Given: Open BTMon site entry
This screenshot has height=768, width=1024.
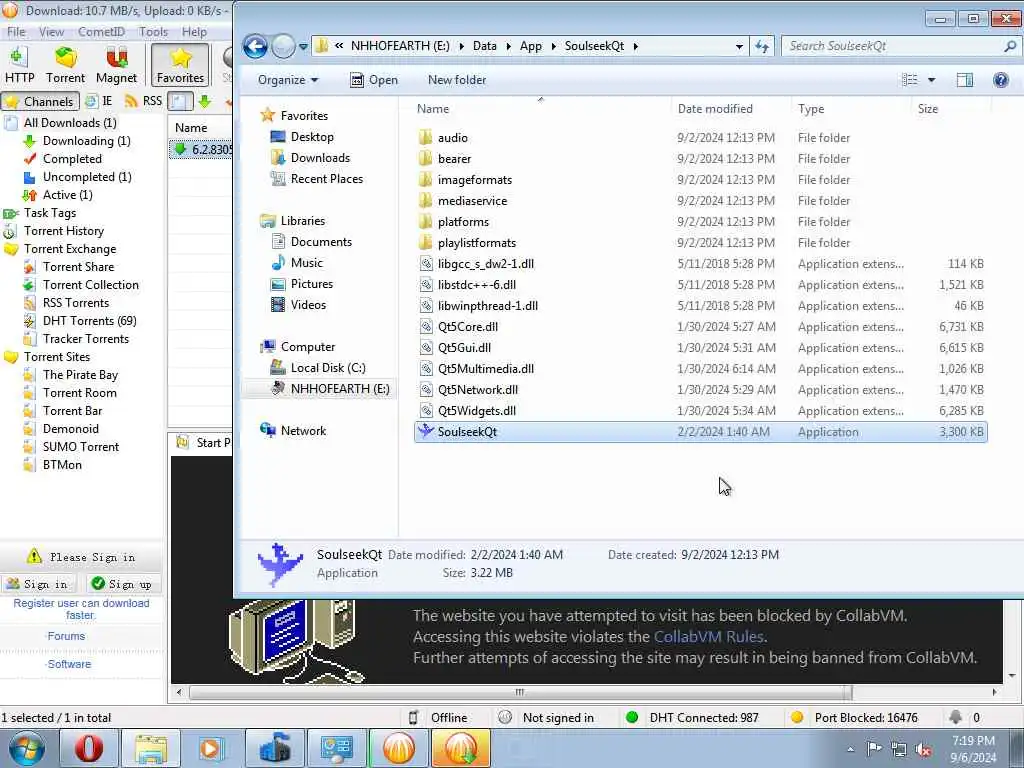Looking at the screenshot, I should (62, 465).
